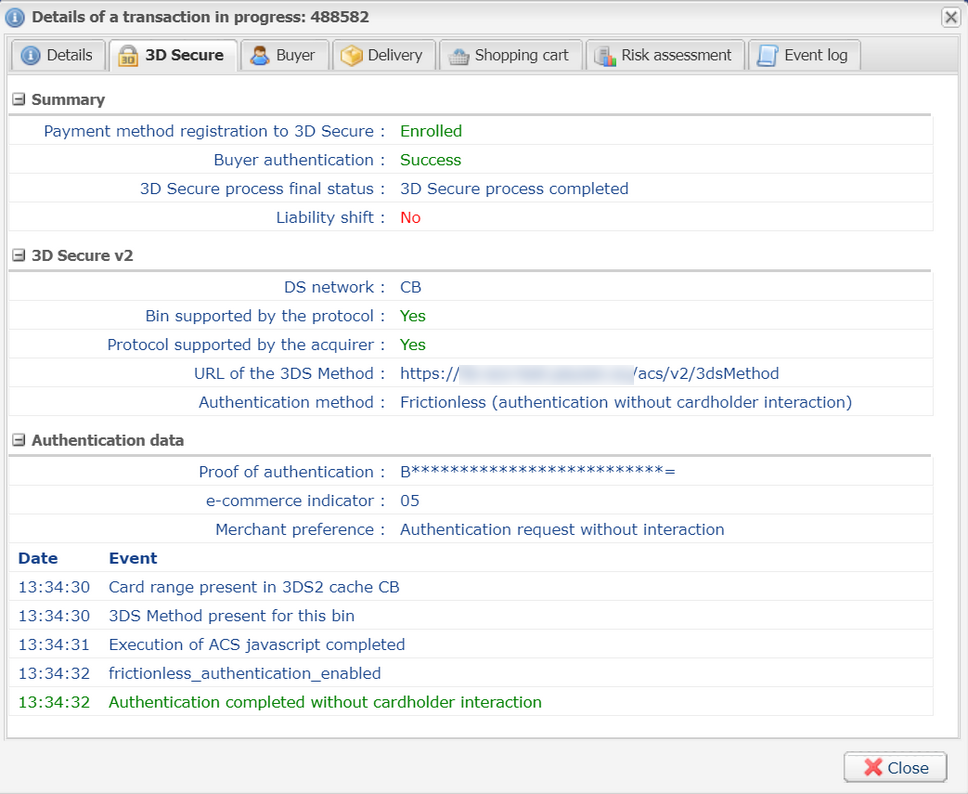Click the e-commerce indicator '05' value
This screenshot has height=794, width=968.
click(x=410, y=501)
